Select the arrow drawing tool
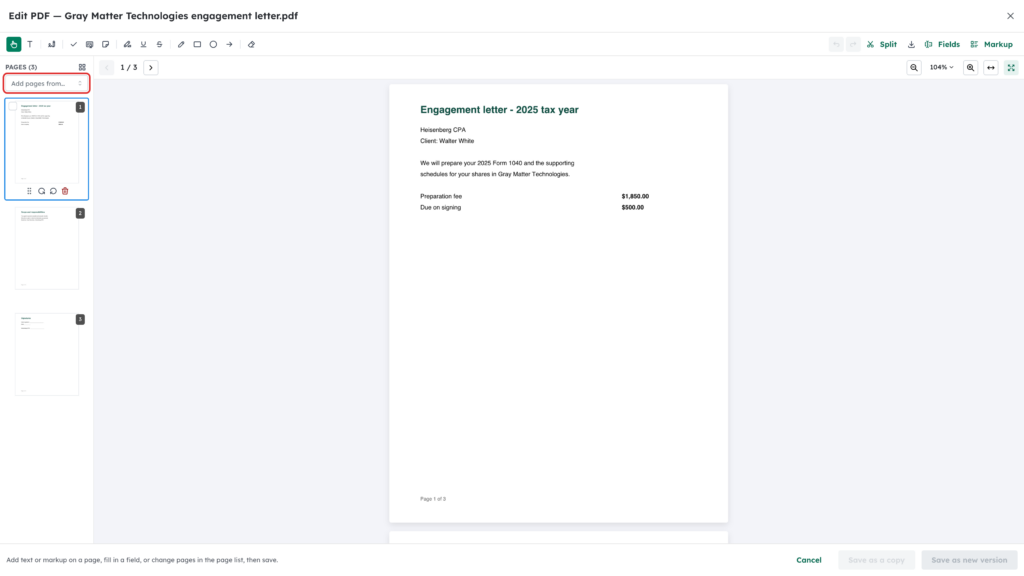 click(x=229, y=44)
